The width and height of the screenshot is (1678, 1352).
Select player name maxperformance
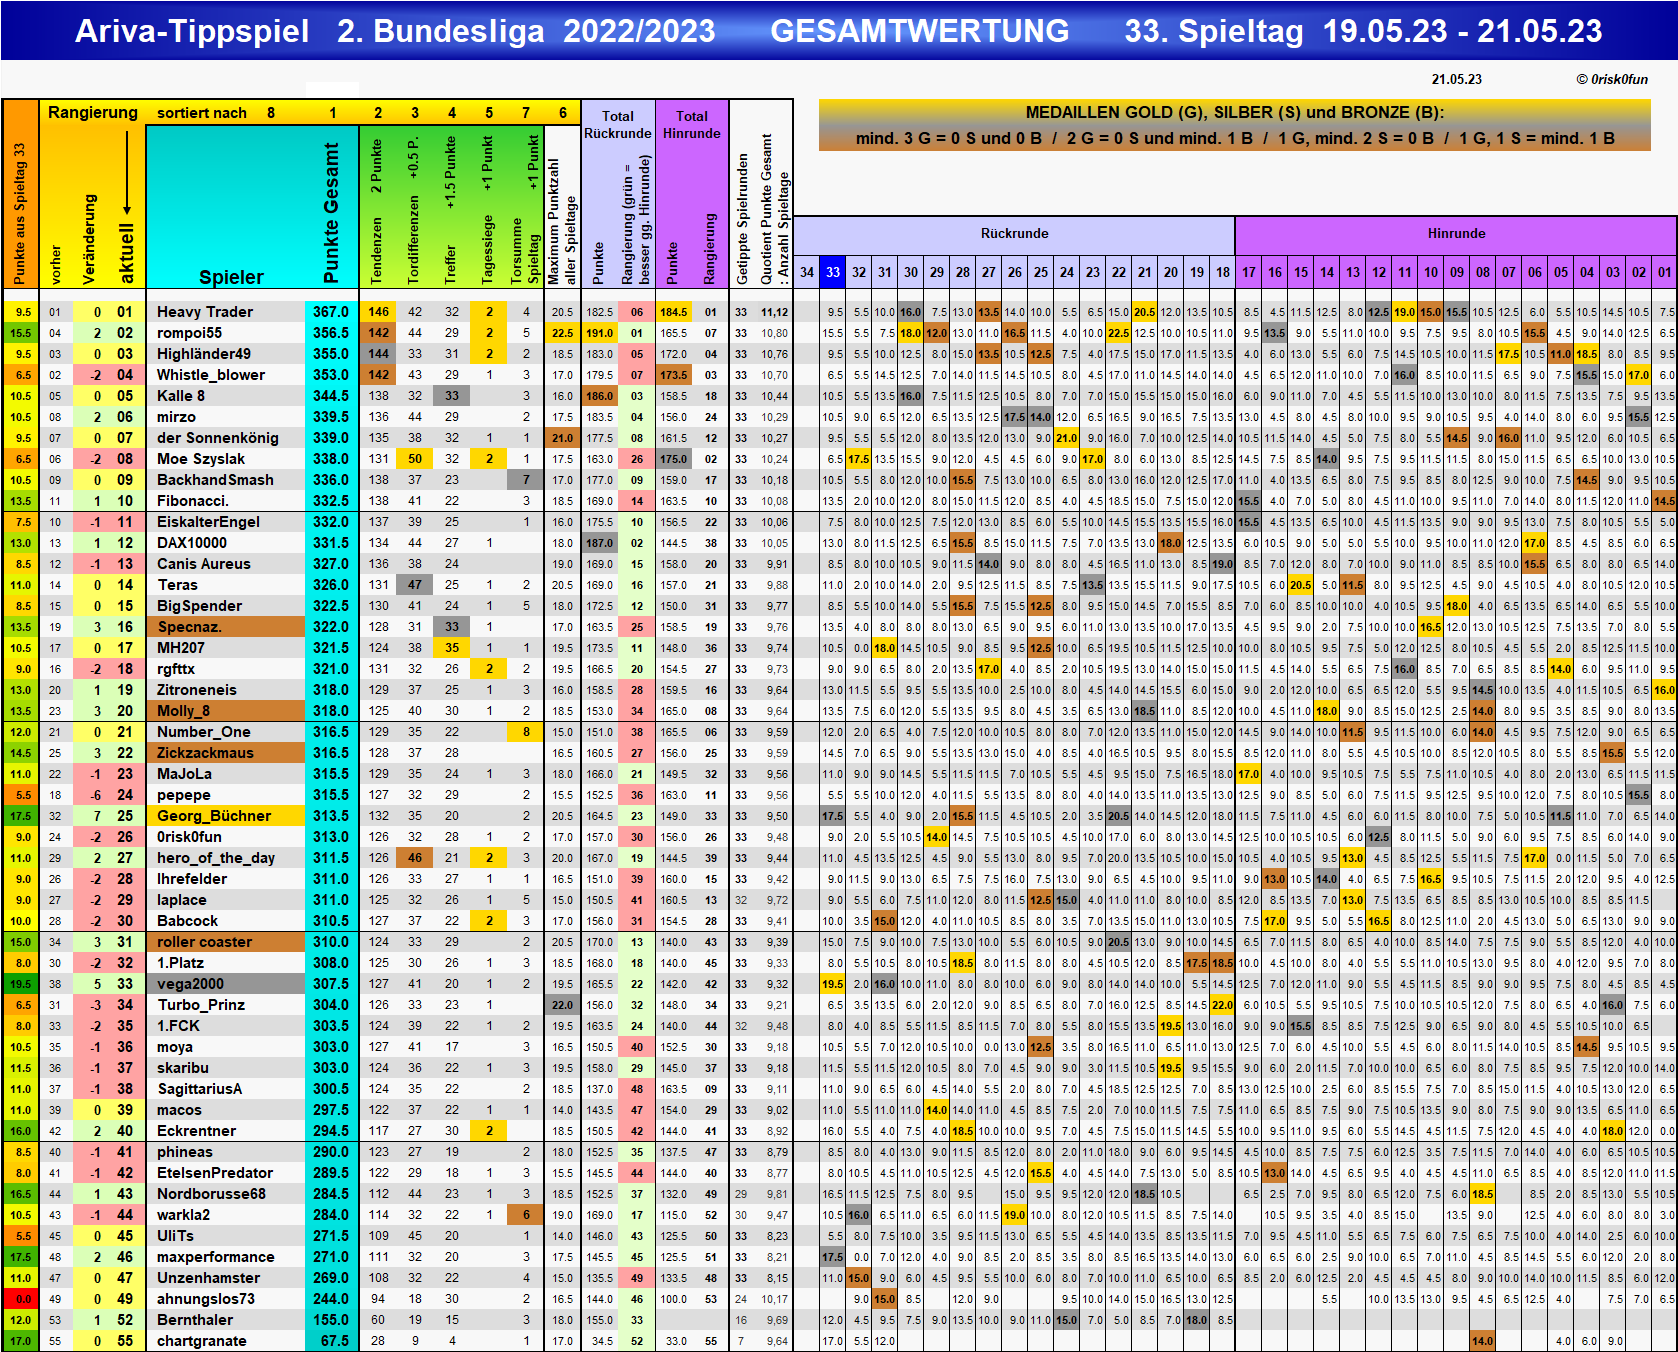click(215, 1257)
